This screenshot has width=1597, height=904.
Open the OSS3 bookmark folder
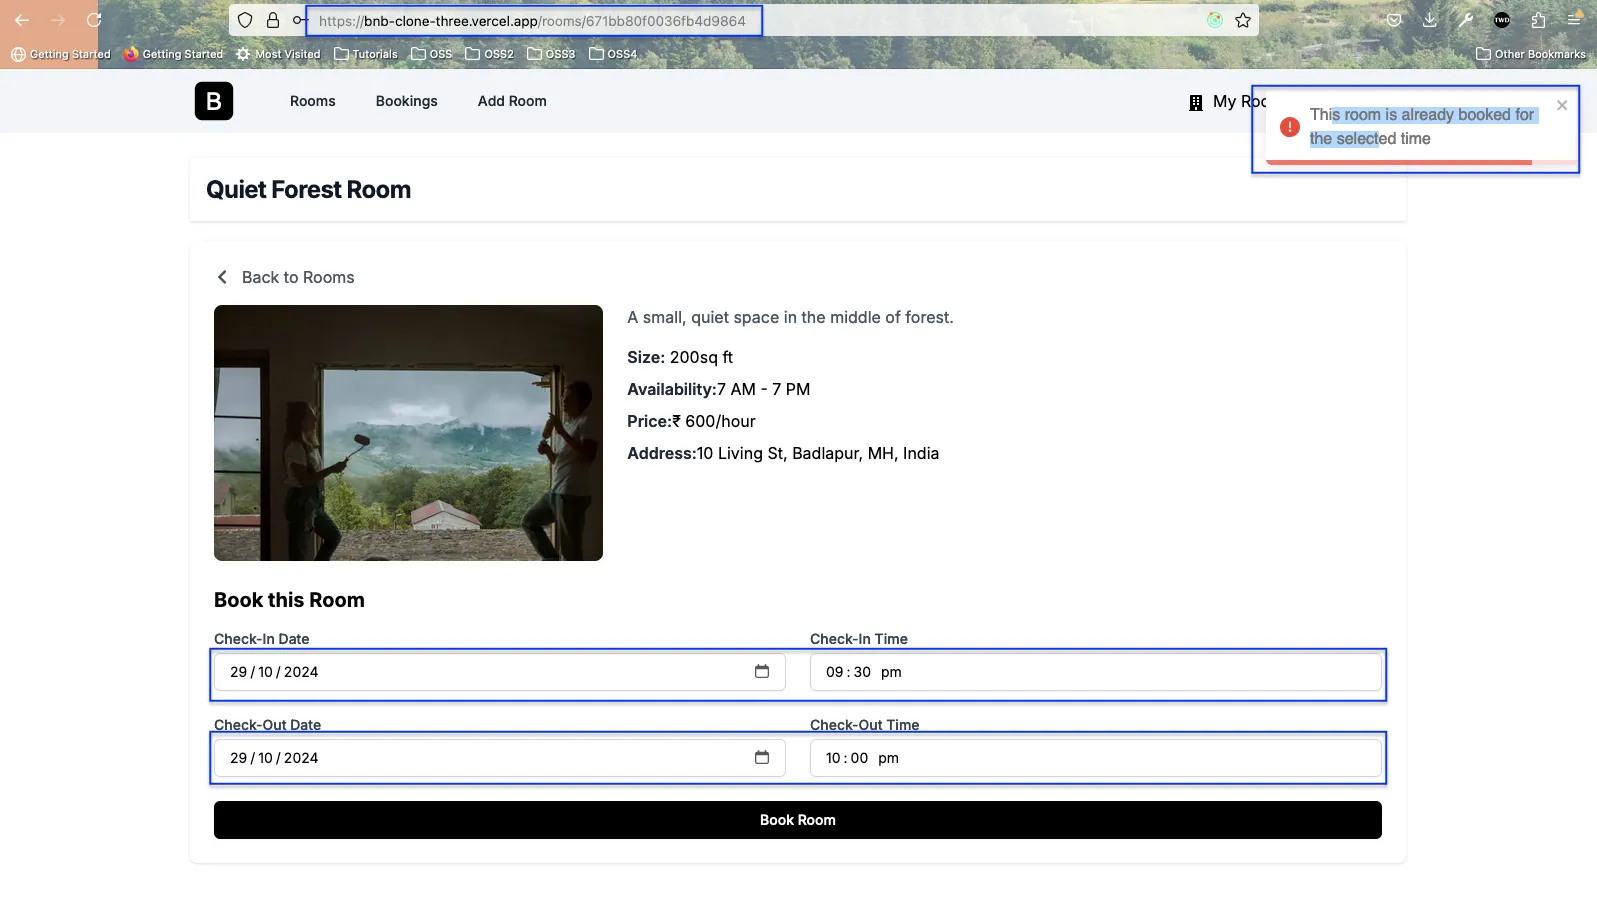(x=551, y=54)
